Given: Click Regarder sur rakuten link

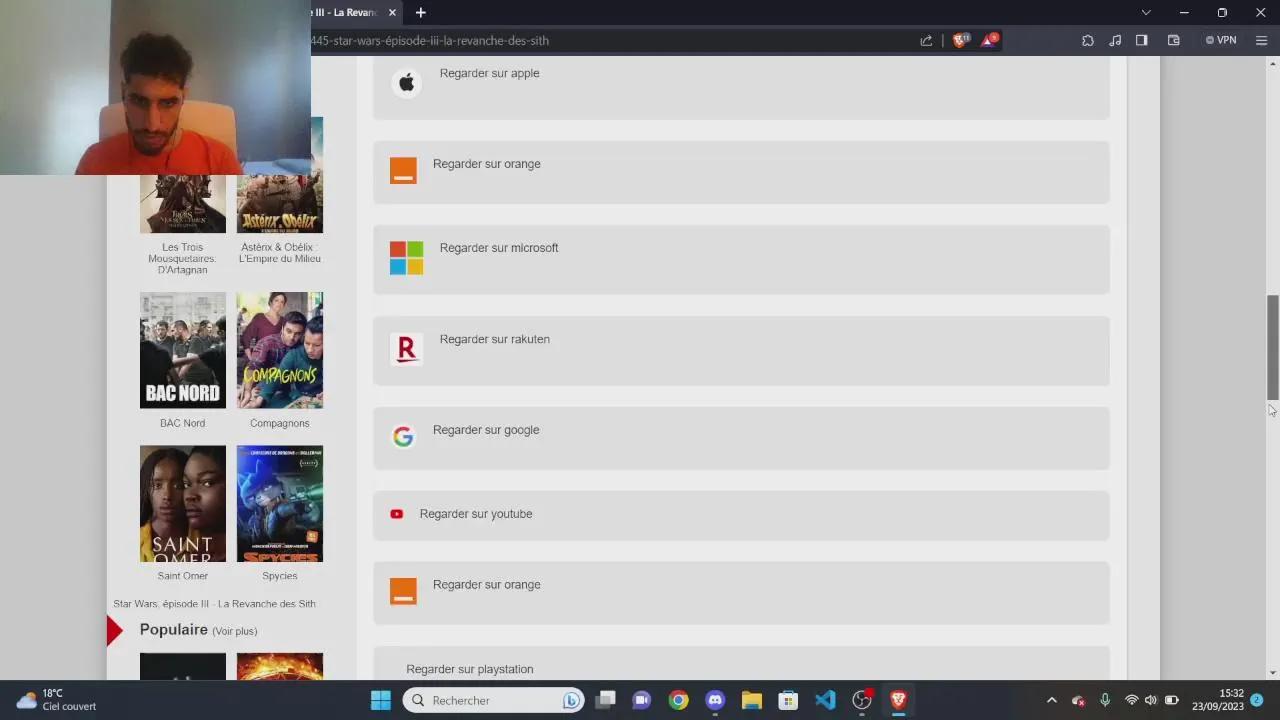Looking at the screenshot, I should [x=494, y=339].
